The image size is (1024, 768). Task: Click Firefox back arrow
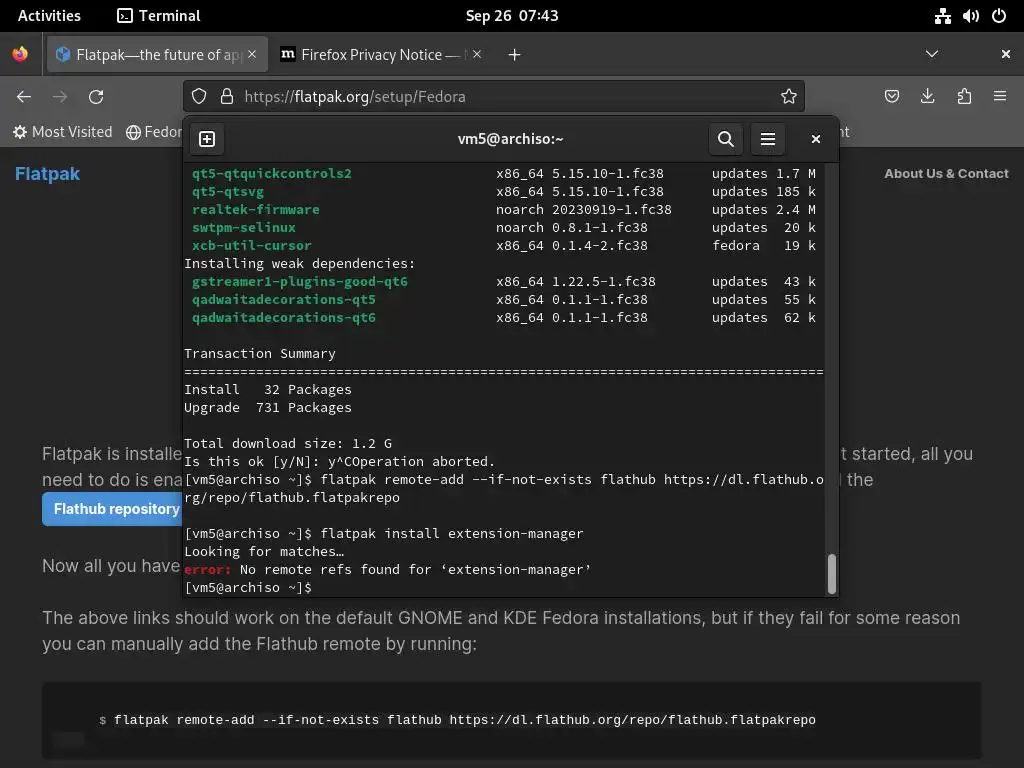point(24,97)
